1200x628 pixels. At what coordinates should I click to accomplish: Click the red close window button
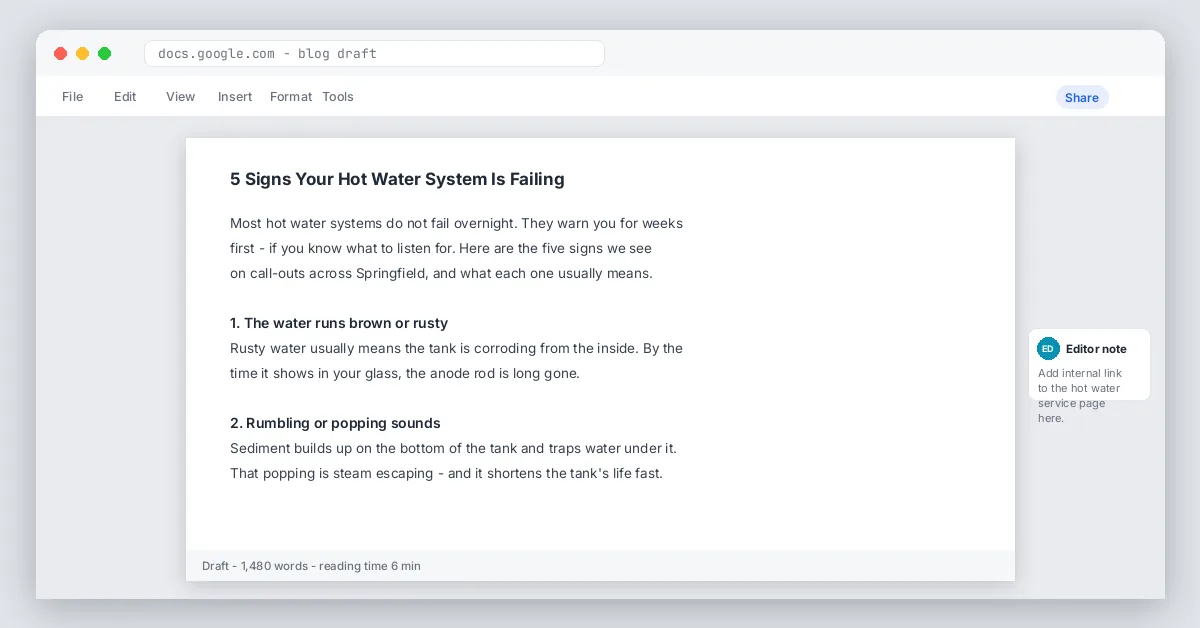click(61, 53)
